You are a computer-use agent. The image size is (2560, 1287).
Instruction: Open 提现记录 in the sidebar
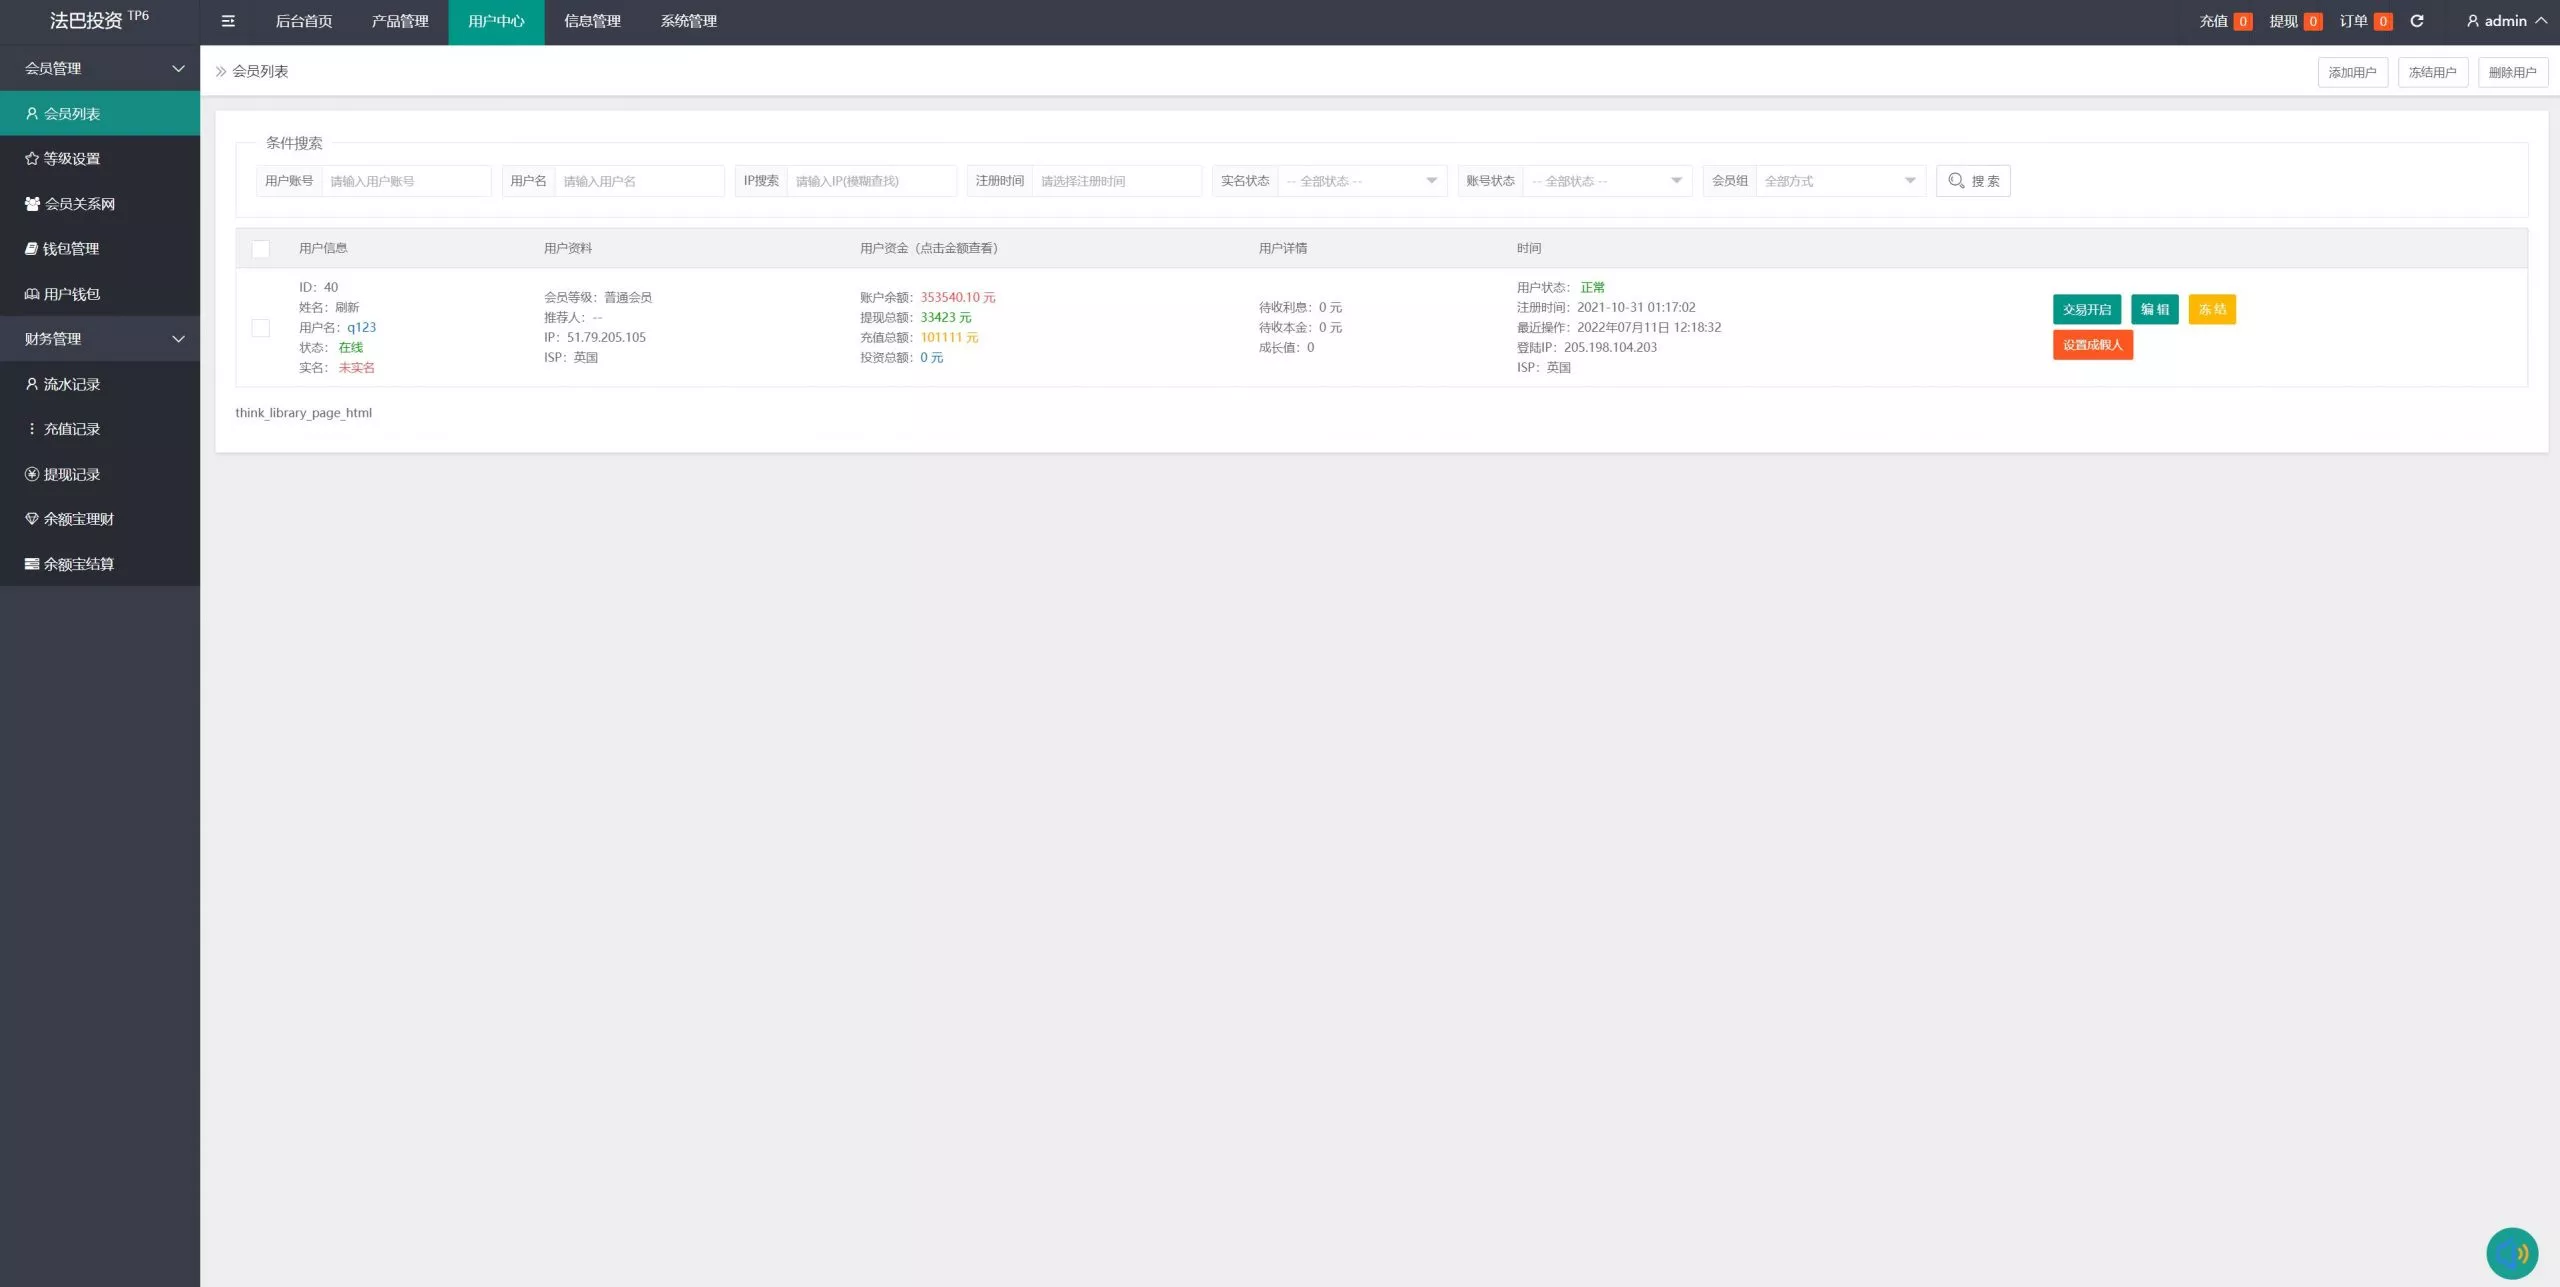click(70, 474)
